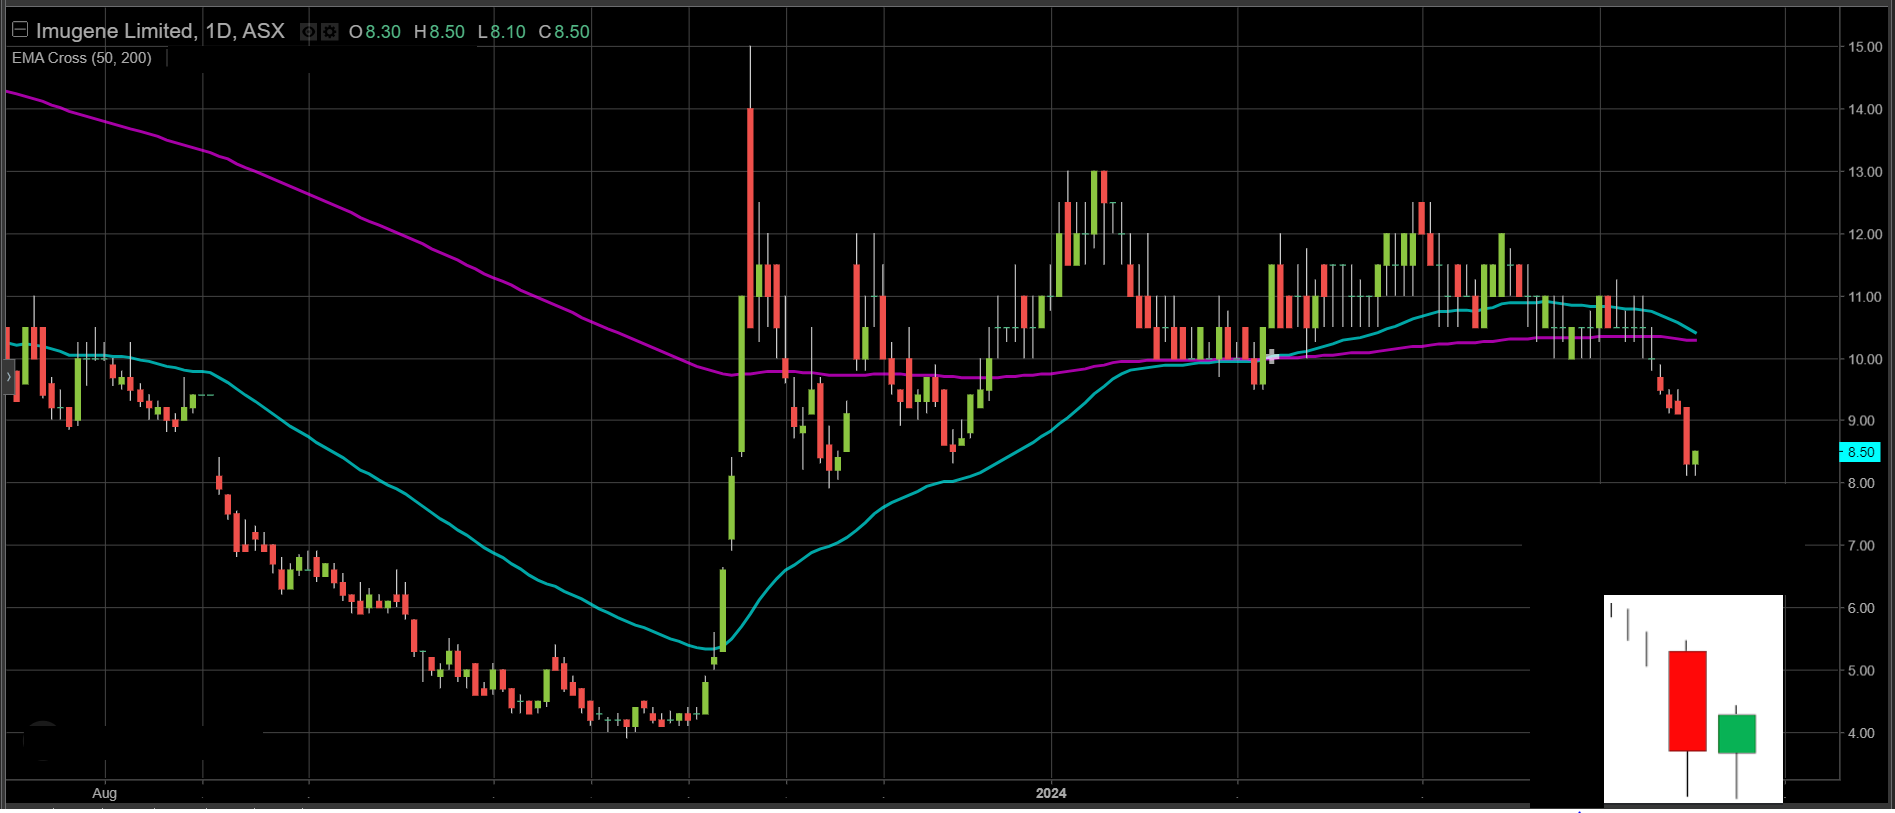Click the Aug label on time axis
1895x813 pixels.
coord(104,793)
